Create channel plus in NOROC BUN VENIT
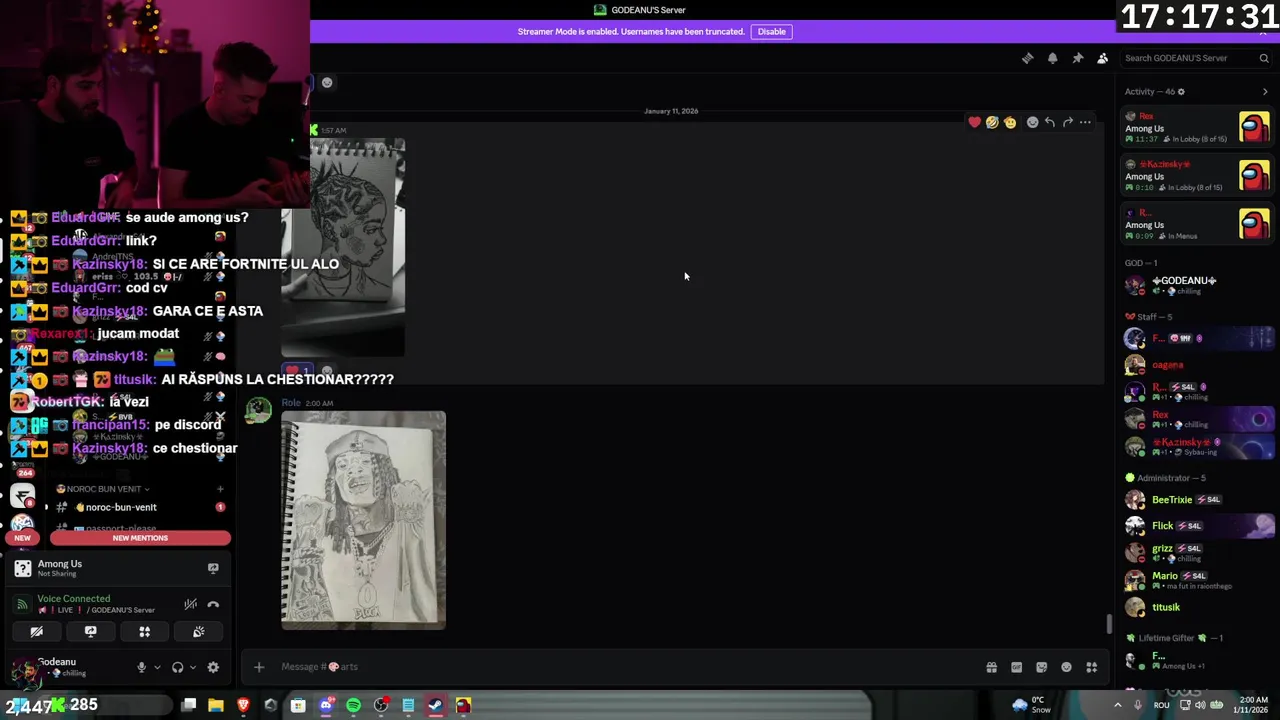Viewport: 1280px width, 720px height. (220, 489)
